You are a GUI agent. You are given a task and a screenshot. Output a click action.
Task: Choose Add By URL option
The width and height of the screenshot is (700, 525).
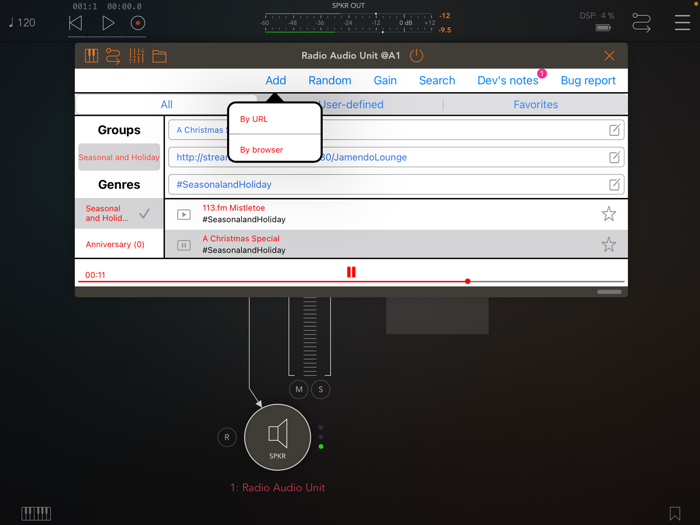[x=275, y=119]
